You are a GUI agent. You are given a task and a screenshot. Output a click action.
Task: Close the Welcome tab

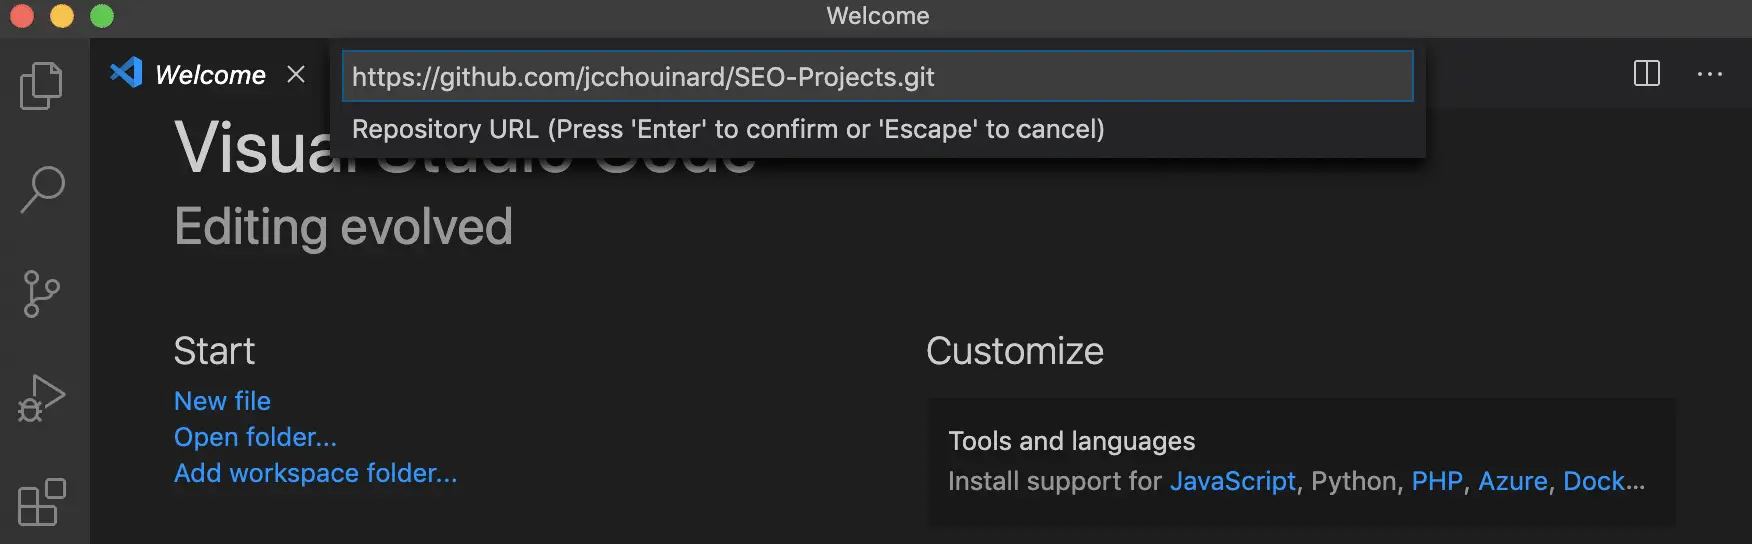pyautogui.click(x=296, y=74)
